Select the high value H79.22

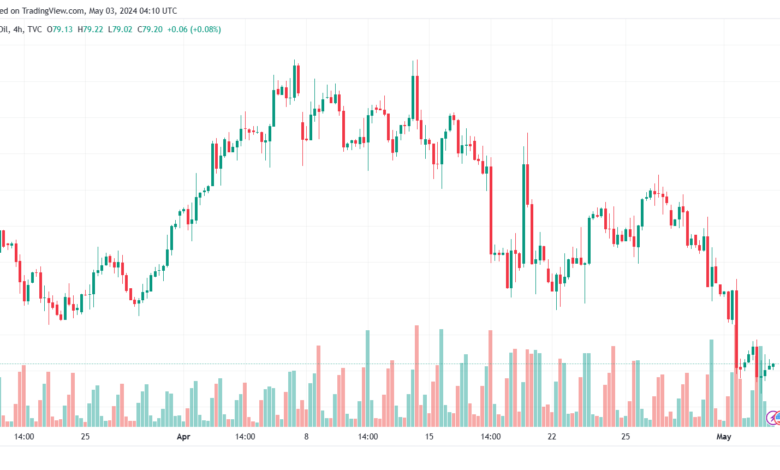click(90, 29)
